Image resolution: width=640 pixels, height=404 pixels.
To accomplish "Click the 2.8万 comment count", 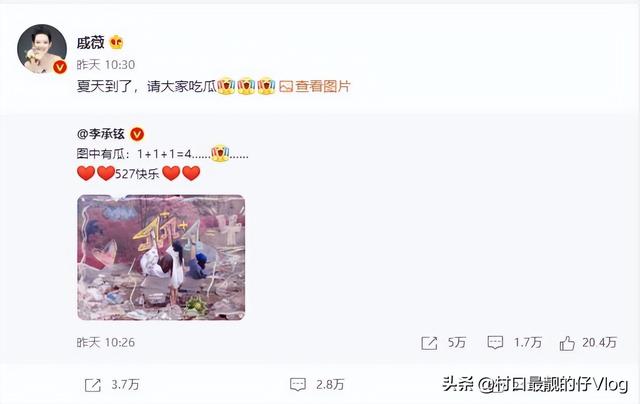I will pyautogui.click(x=330, y=385).
